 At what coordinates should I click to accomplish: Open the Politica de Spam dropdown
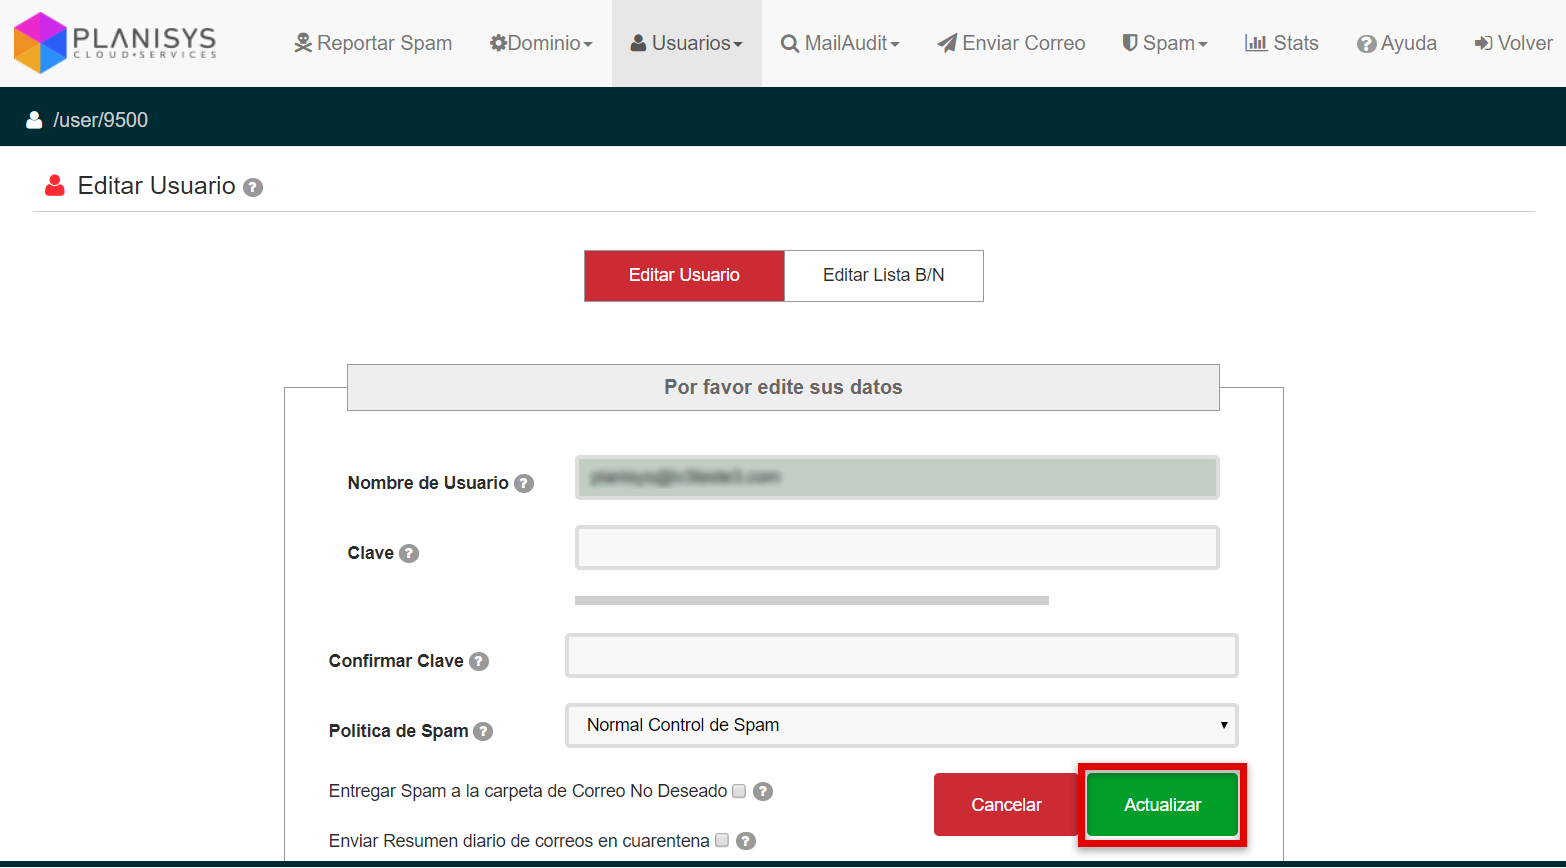[901, 725]
